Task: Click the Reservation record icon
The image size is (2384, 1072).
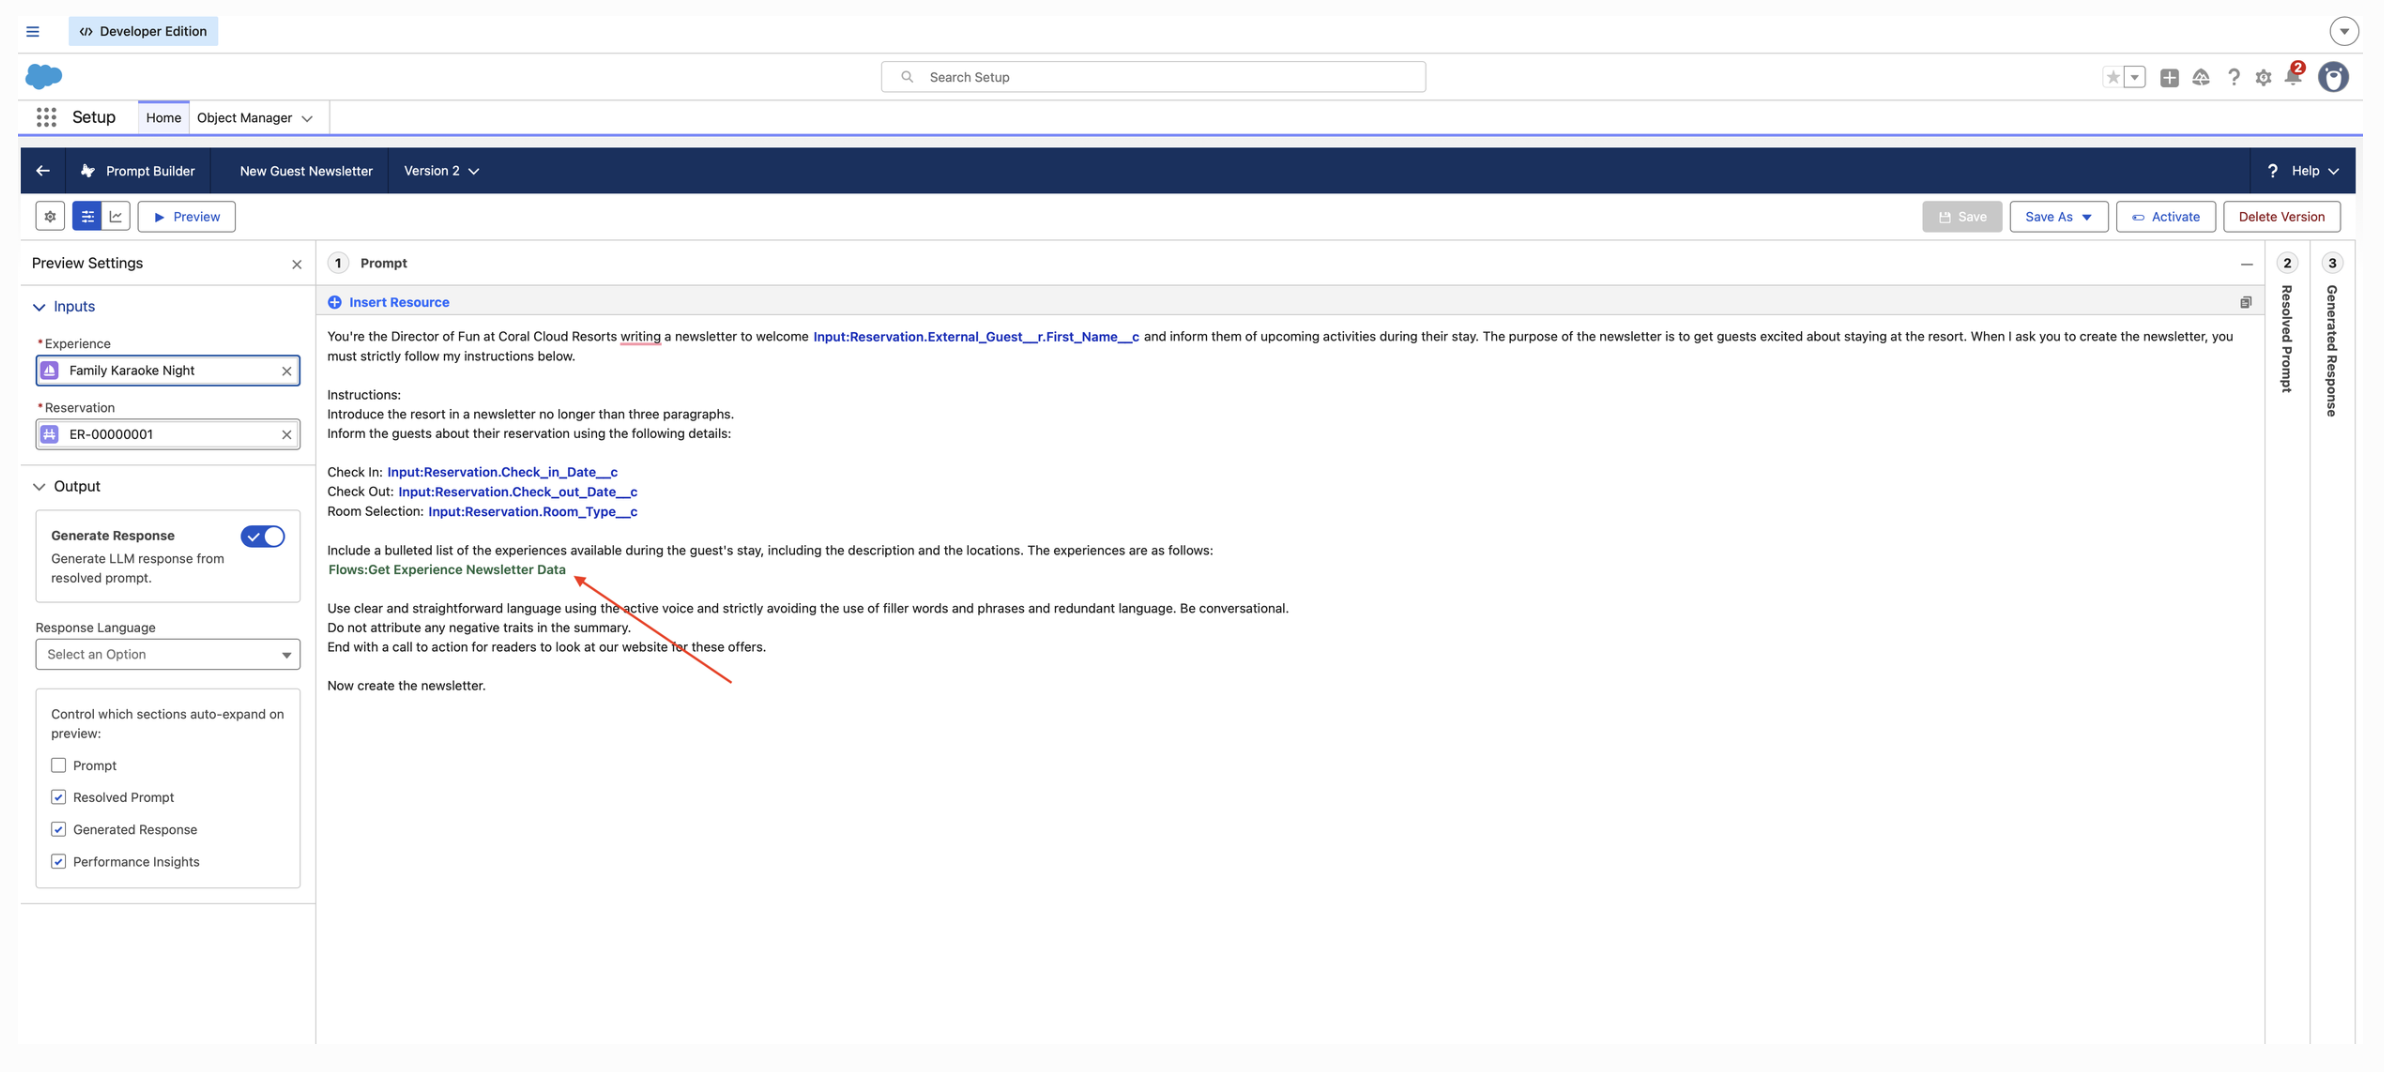Action: tap(49, 434)
